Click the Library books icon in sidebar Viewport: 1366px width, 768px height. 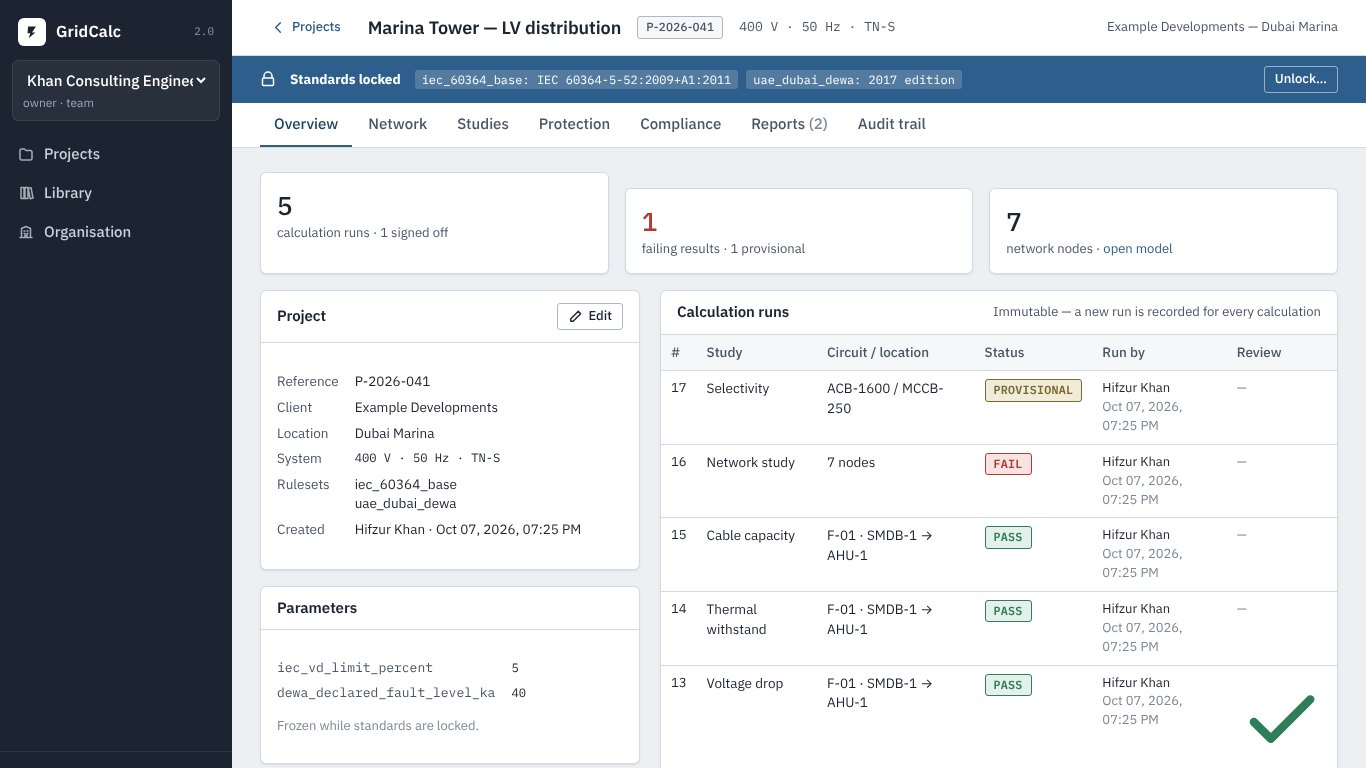point(26,193)
